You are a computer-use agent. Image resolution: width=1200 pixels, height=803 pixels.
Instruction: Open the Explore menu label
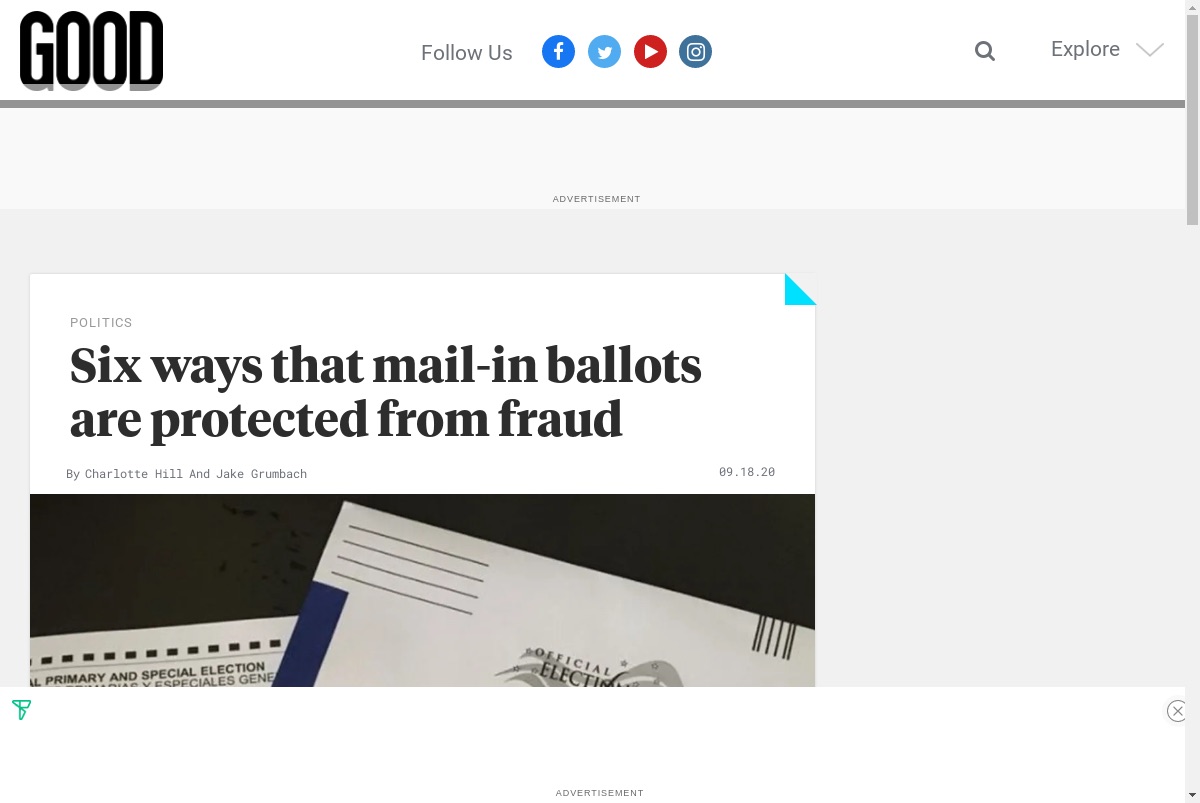[x=1085, y=49]
